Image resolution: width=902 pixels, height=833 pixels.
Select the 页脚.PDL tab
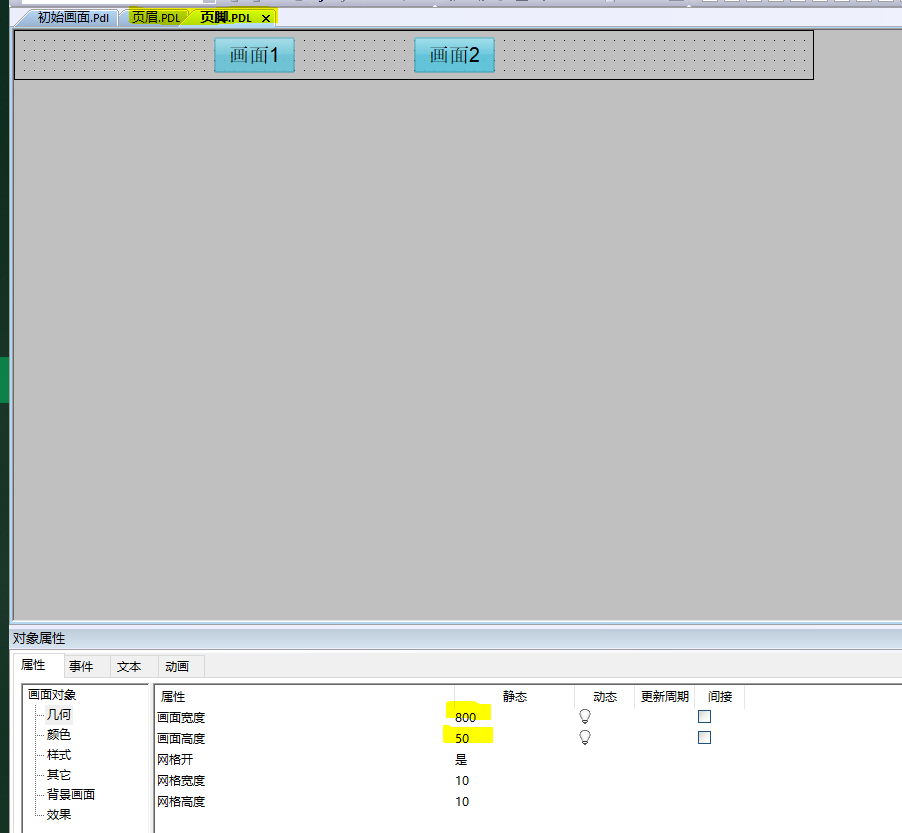226,18
